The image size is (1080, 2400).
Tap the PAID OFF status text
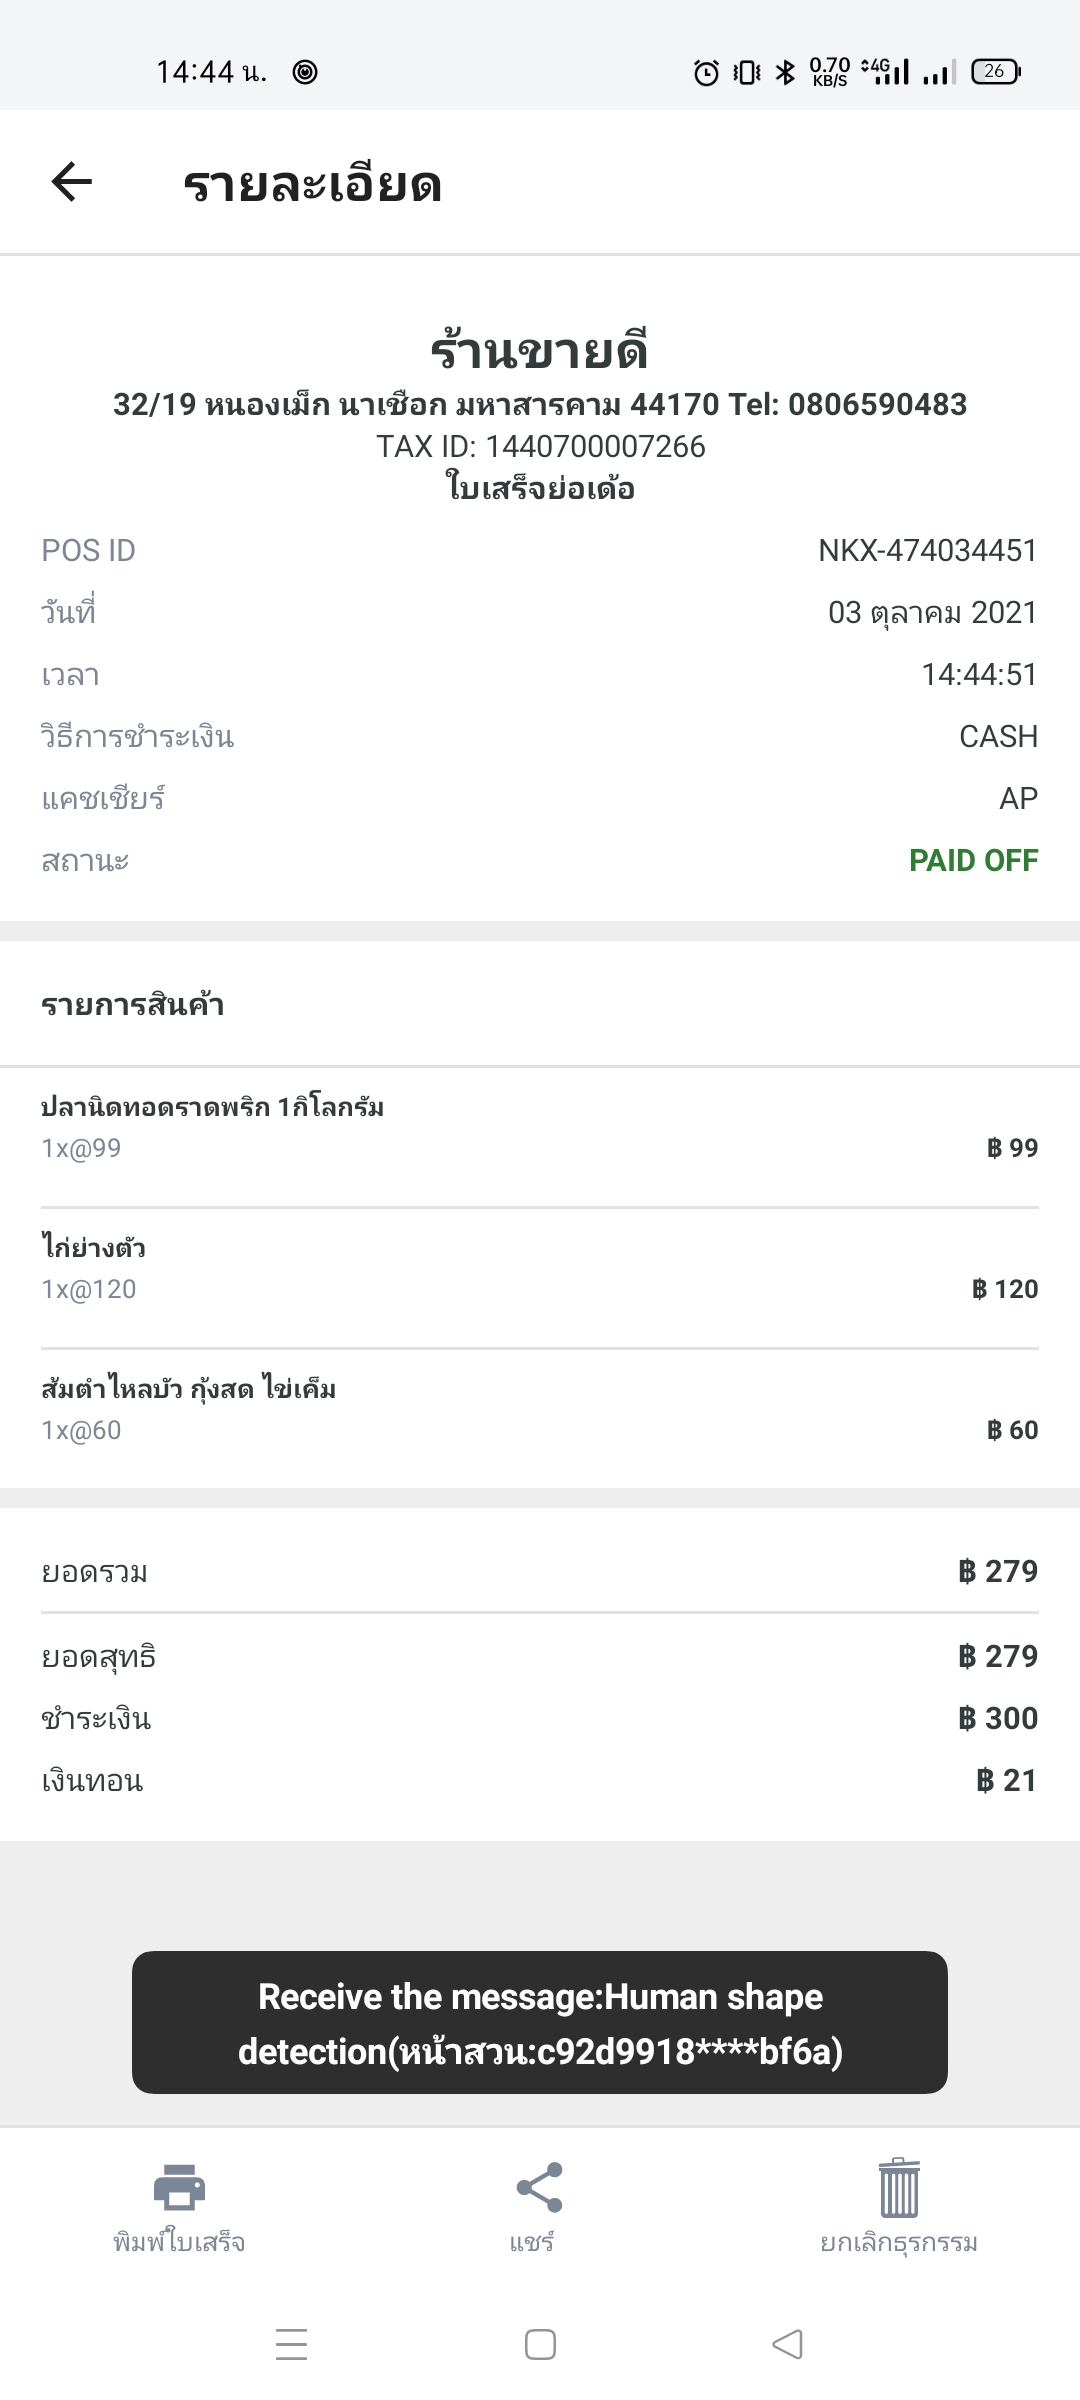(973, 860)
